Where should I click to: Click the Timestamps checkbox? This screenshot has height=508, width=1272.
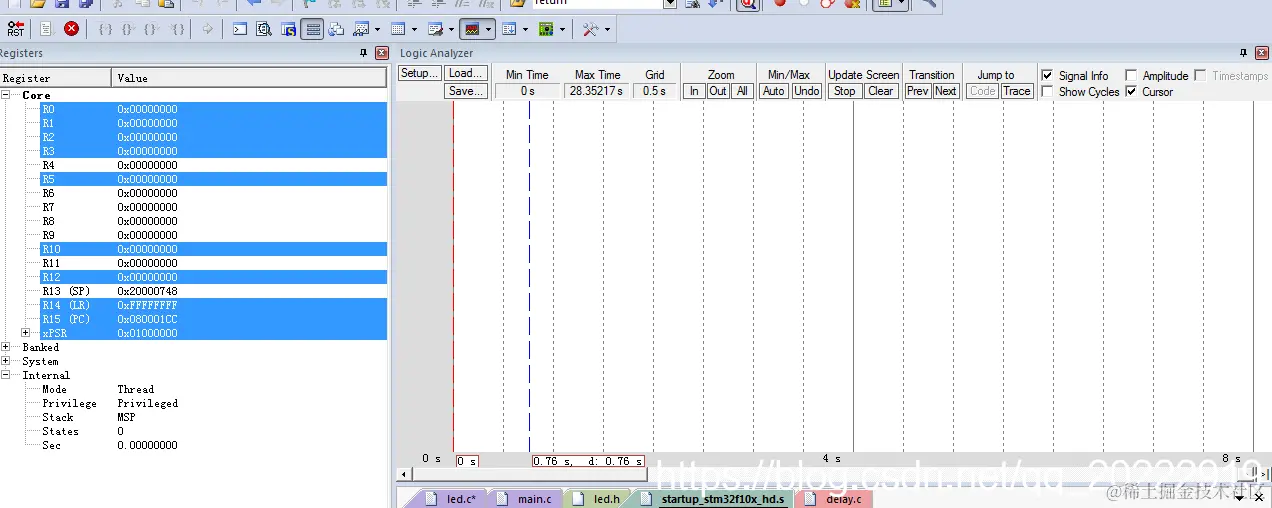(1200, 75)
